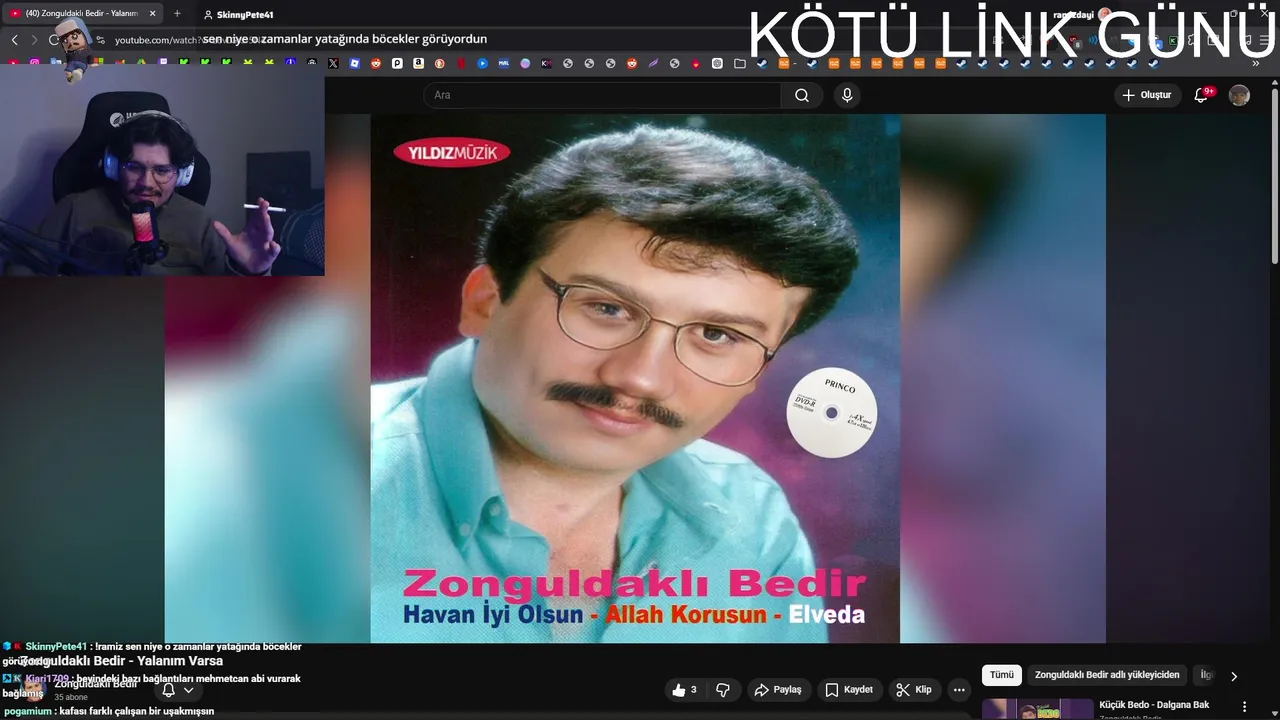
Task: Open the MAL bookmark icon
Action: pos(504,63)
